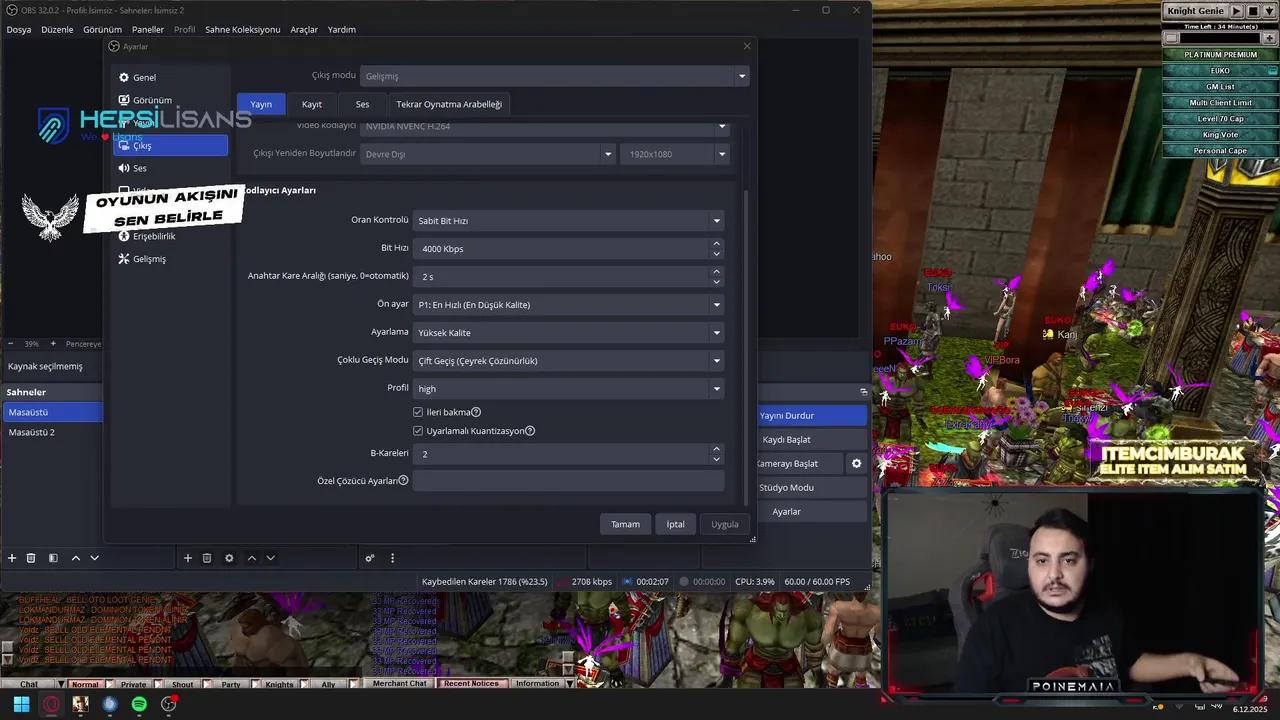1280x720 pixels.
Task: Open the Genel settings category
Action: 144,77
